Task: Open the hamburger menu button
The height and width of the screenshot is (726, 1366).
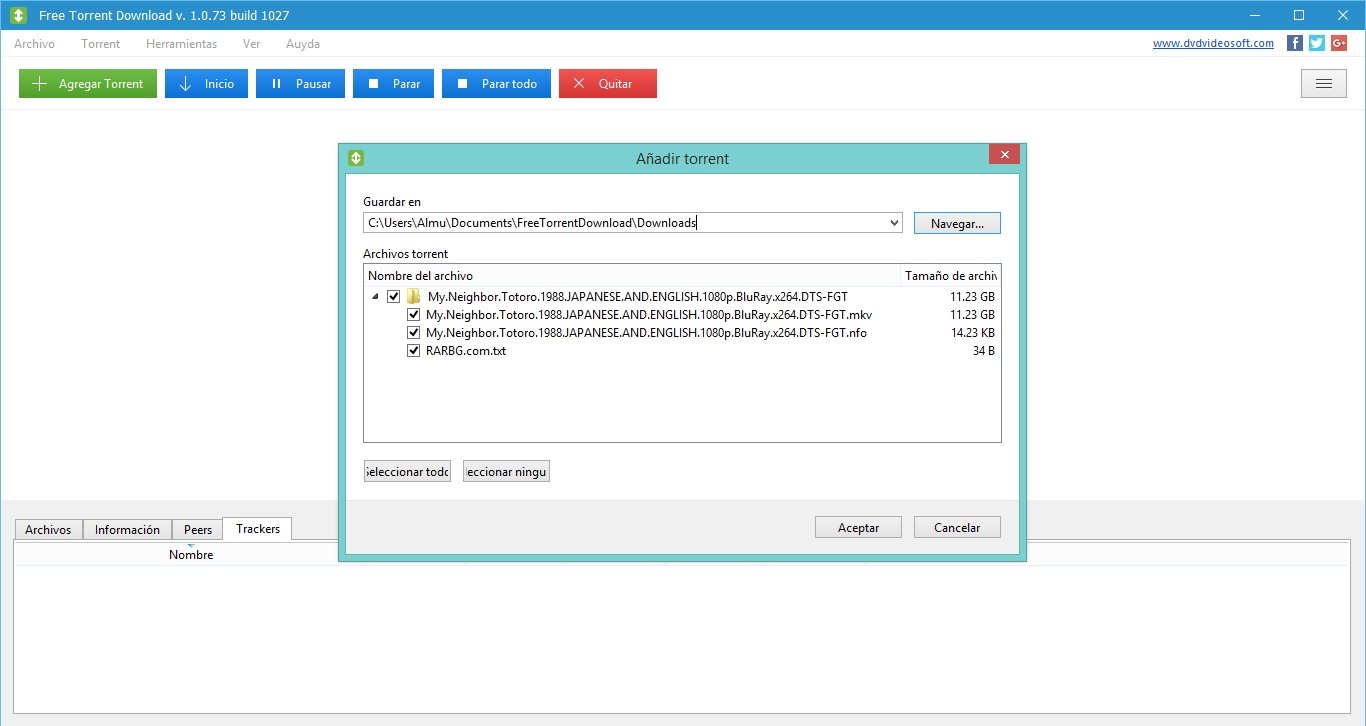Action: point(1323,84)
